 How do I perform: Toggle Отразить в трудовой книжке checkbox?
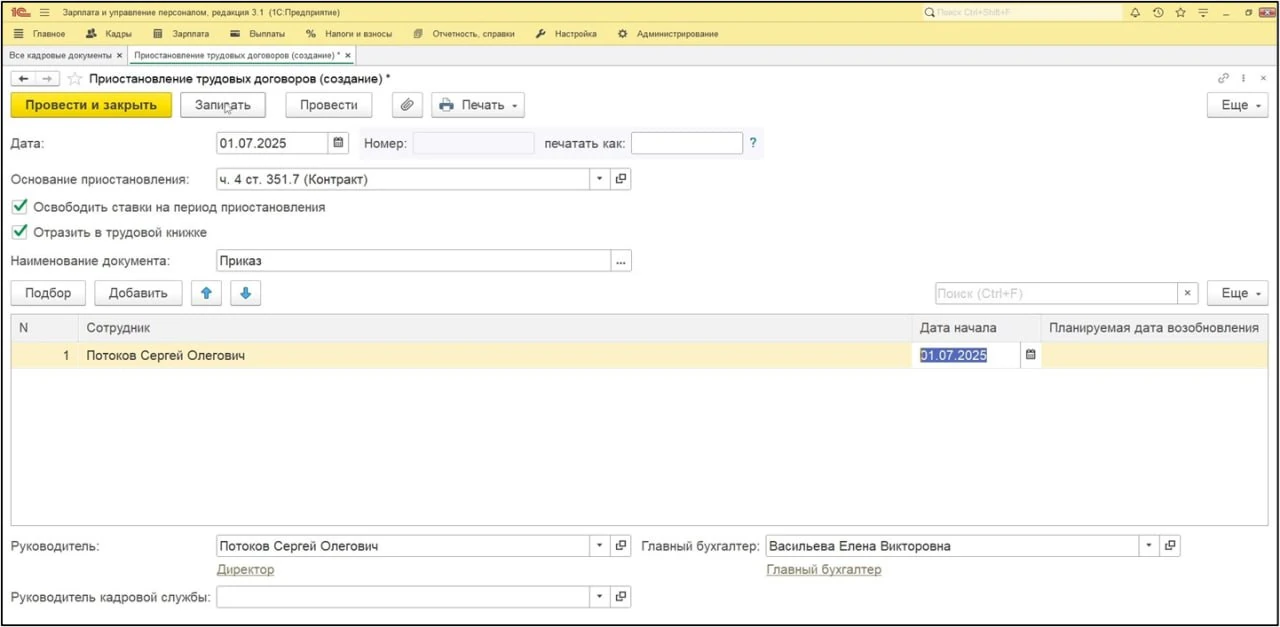tap(19, 232)
